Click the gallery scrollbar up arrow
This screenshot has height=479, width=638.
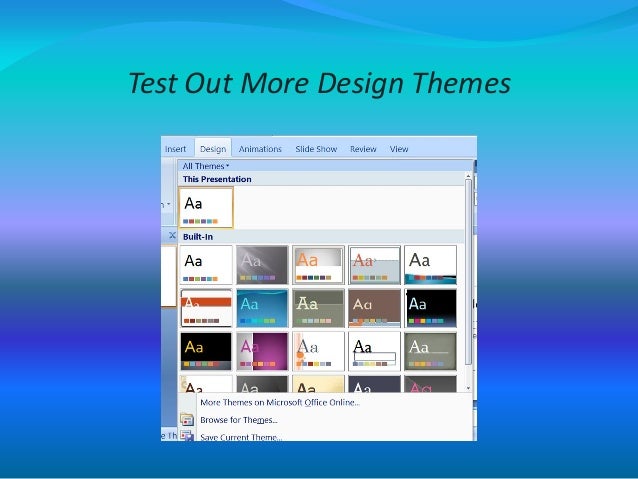(x=468, y=176)
